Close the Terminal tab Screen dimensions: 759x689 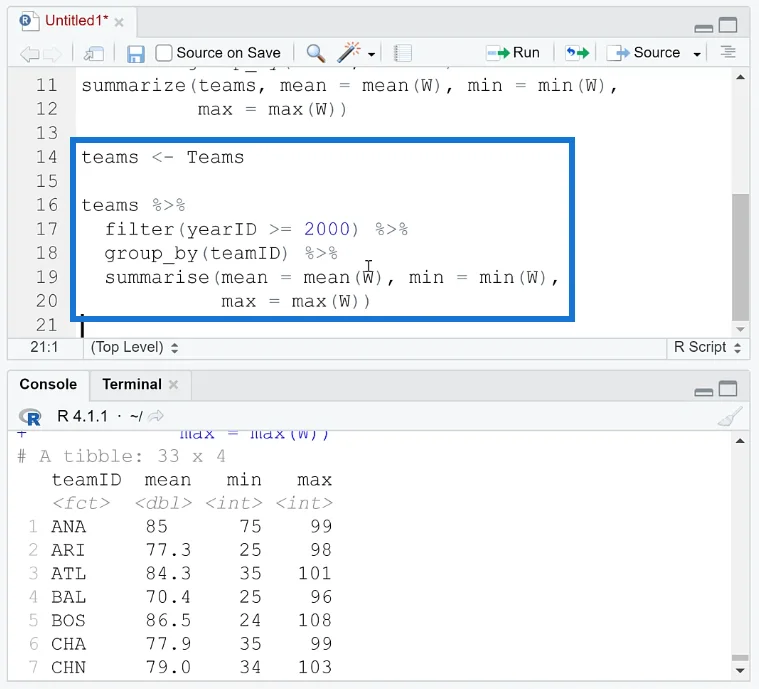point(173,384)
